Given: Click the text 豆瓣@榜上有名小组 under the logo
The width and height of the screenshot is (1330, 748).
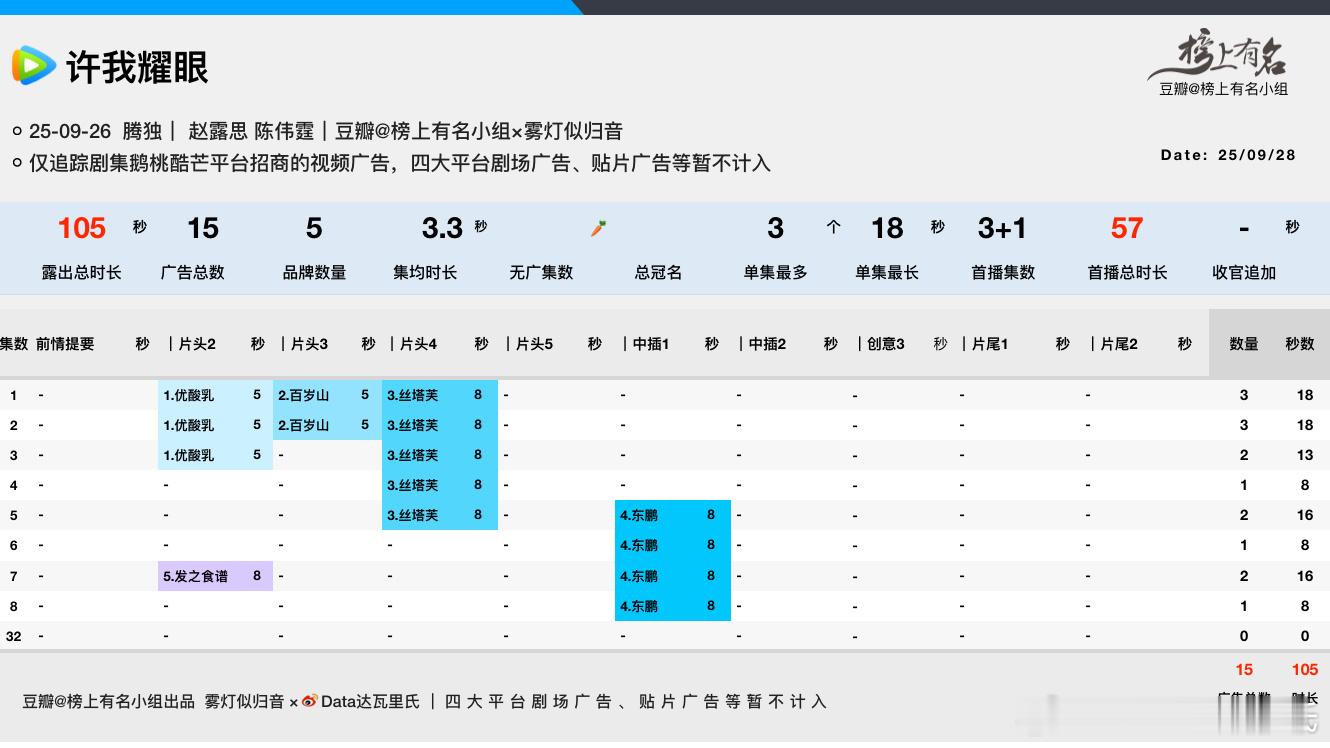Looking at the screenshot, I should coord(1223,89).
